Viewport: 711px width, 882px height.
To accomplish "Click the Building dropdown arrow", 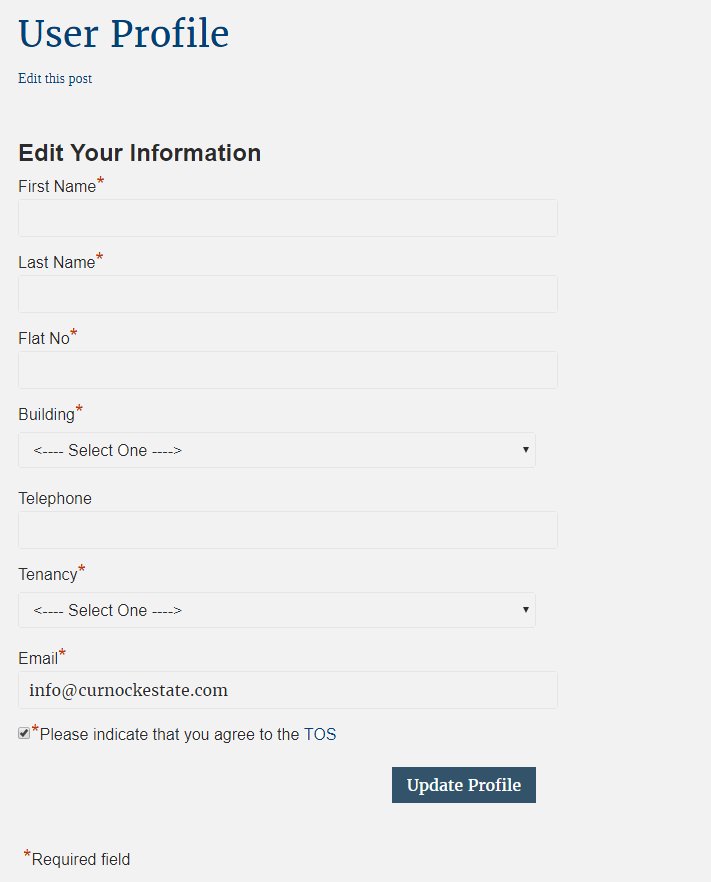I will click(x=526, y=450).
